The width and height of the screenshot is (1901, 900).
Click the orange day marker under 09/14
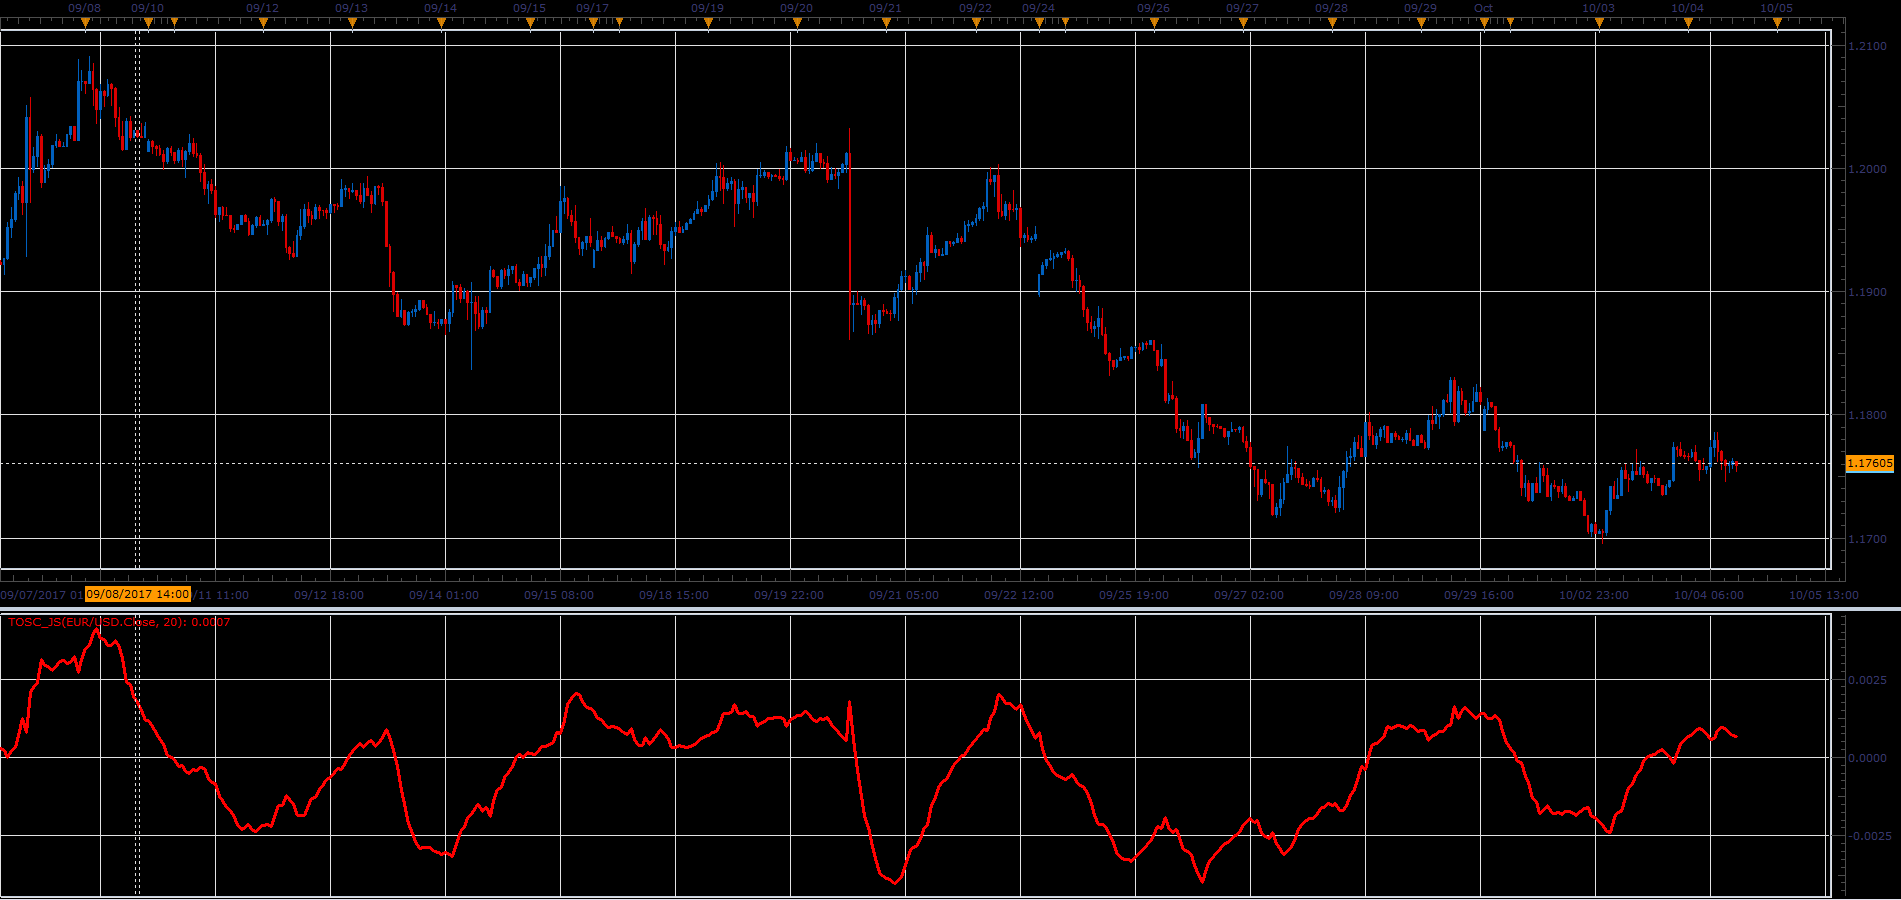click(x=441, y=22)
